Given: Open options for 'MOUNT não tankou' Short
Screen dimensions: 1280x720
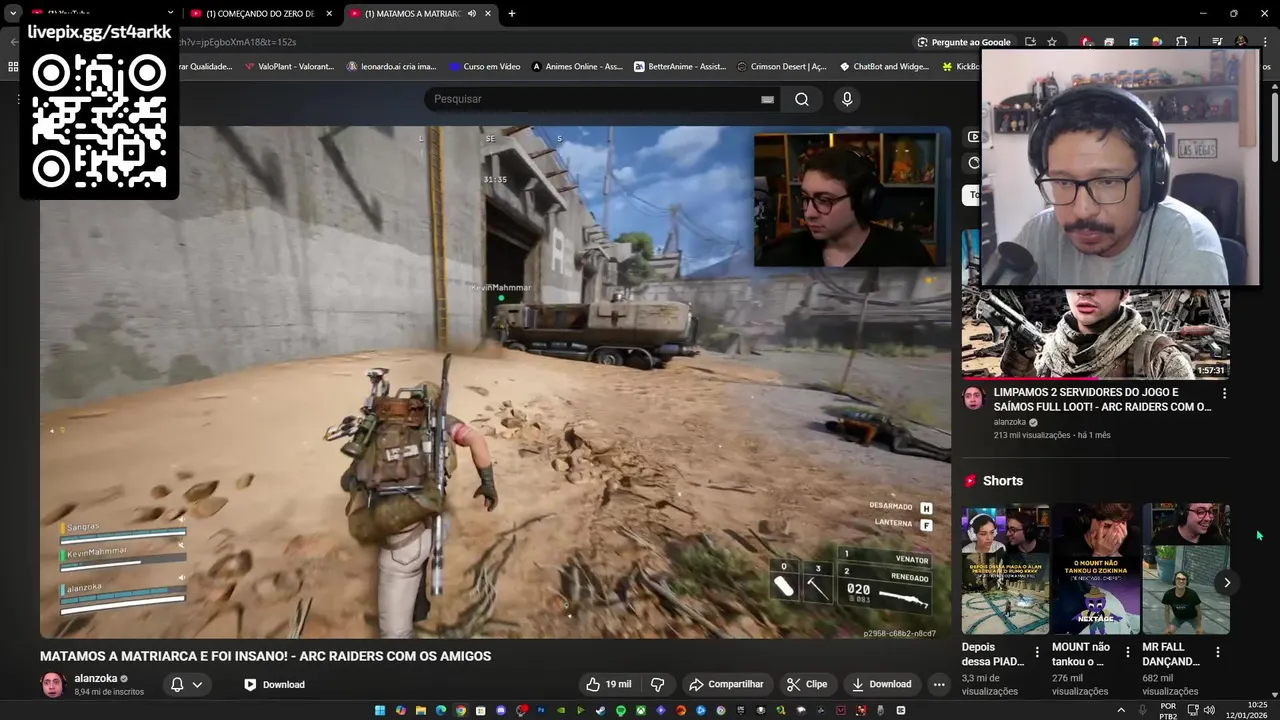Looking at the screenshot, I should pos(1127,652).
